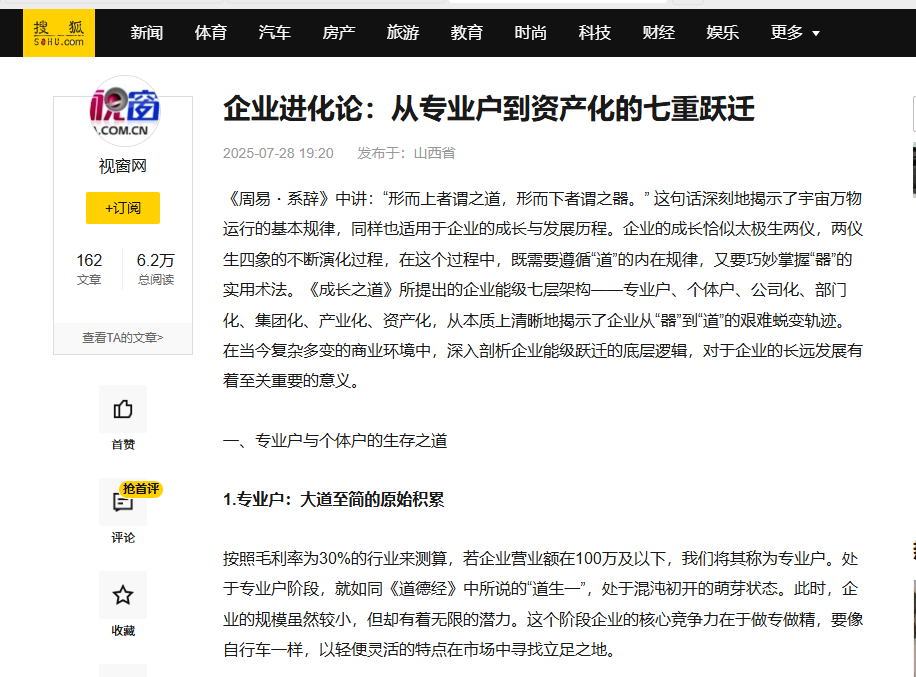
Task: Open the 娱乐 channel
Action: (x=723, y=32)
